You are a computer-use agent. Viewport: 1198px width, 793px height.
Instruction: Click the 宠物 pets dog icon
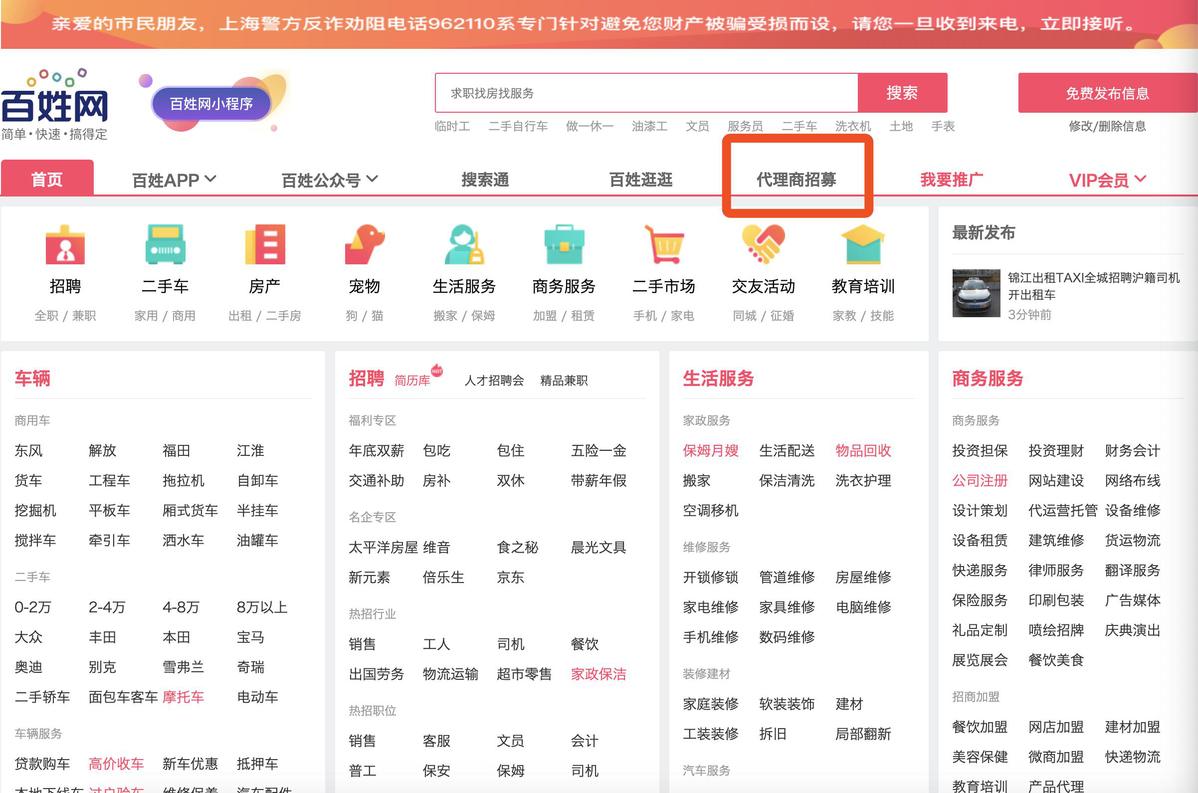pyautogui.click(x=364, y=245)
